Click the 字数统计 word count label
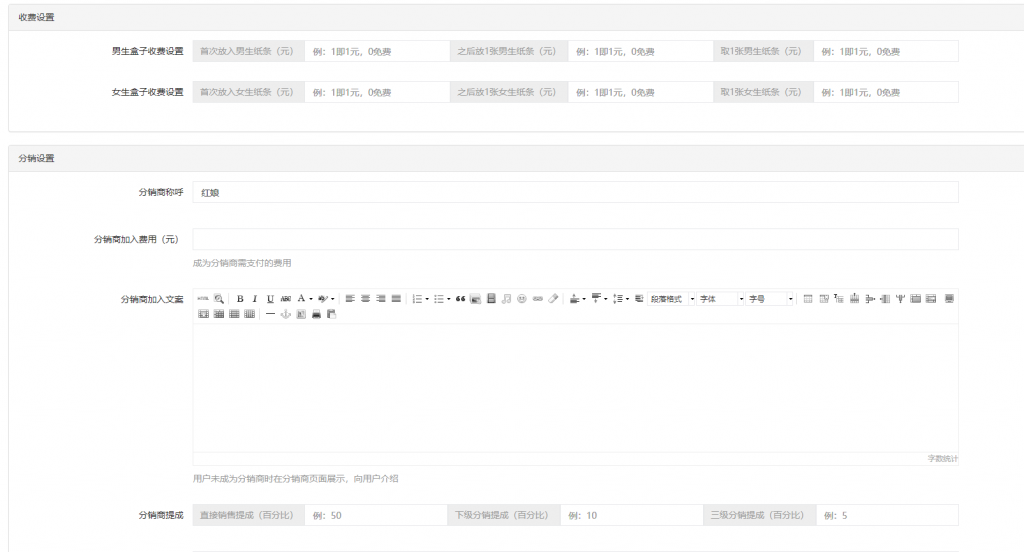1024x552 pixels. (x=942, y=459)
